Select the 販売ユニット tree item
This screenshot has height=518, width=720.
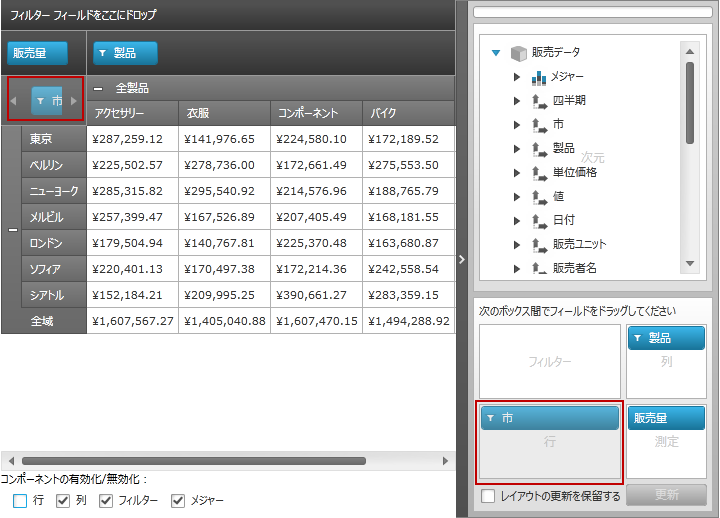coord(579,244)
